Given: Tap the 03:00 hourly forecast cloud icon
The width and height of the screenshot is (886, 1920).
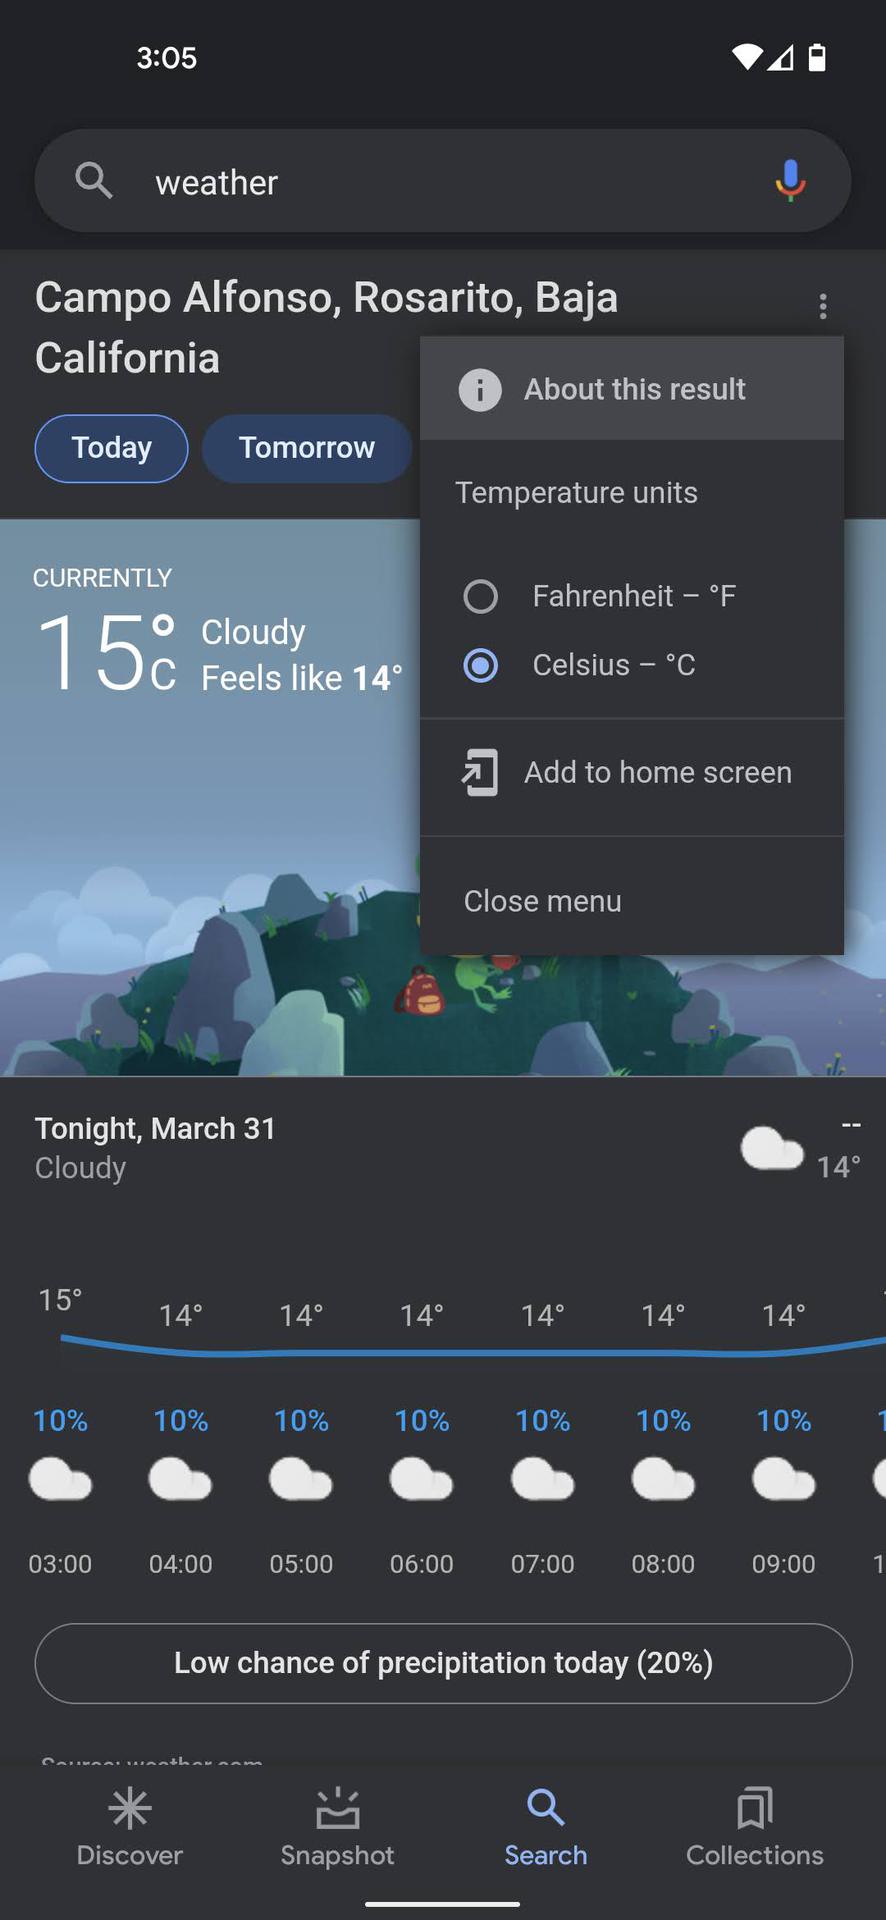Looking at the screenshot, I should [x=60, y=1480].
